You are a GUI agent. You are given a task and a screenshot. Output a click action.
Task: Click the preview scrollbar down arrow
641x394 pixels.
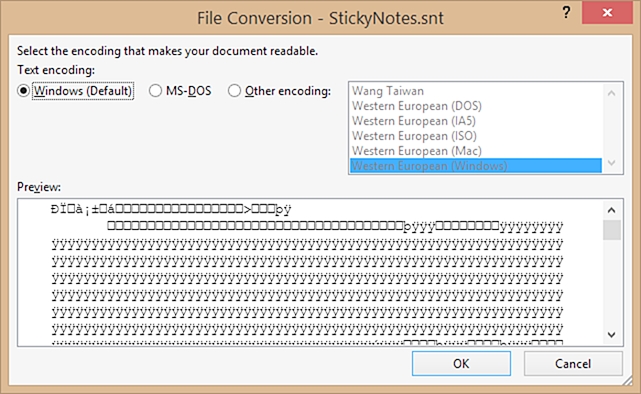612,335
